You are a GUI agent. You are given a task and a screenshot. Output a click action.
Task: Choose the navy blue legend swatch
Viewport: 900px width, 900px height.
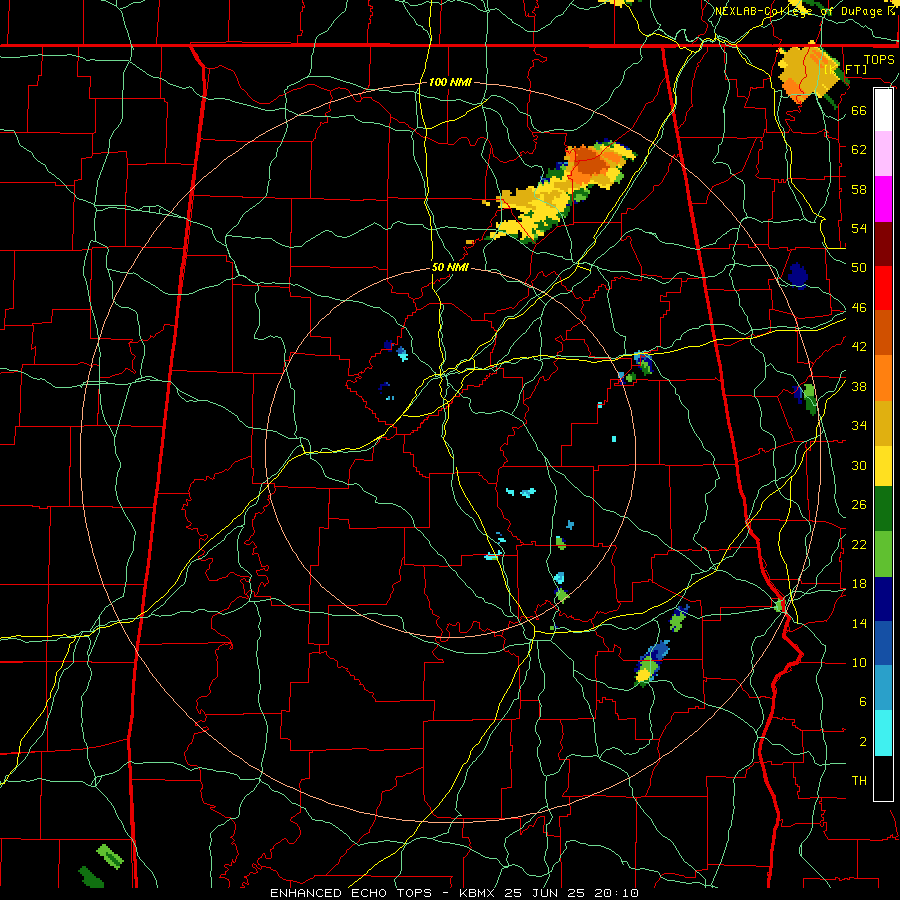883,599
